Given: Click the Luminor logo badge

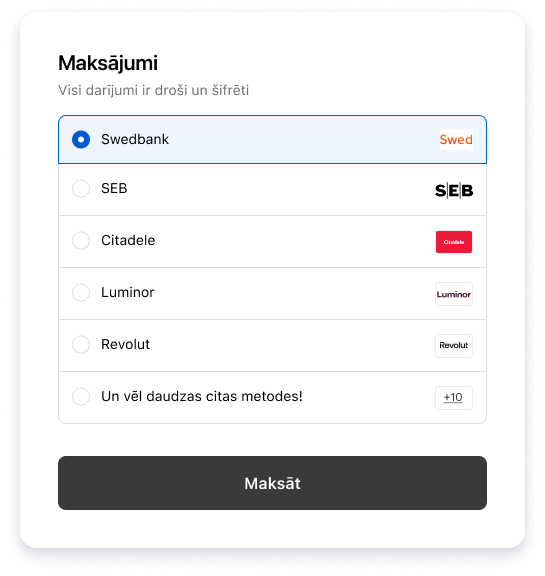Looking at the screenshot, I should (x=454, y=294).
